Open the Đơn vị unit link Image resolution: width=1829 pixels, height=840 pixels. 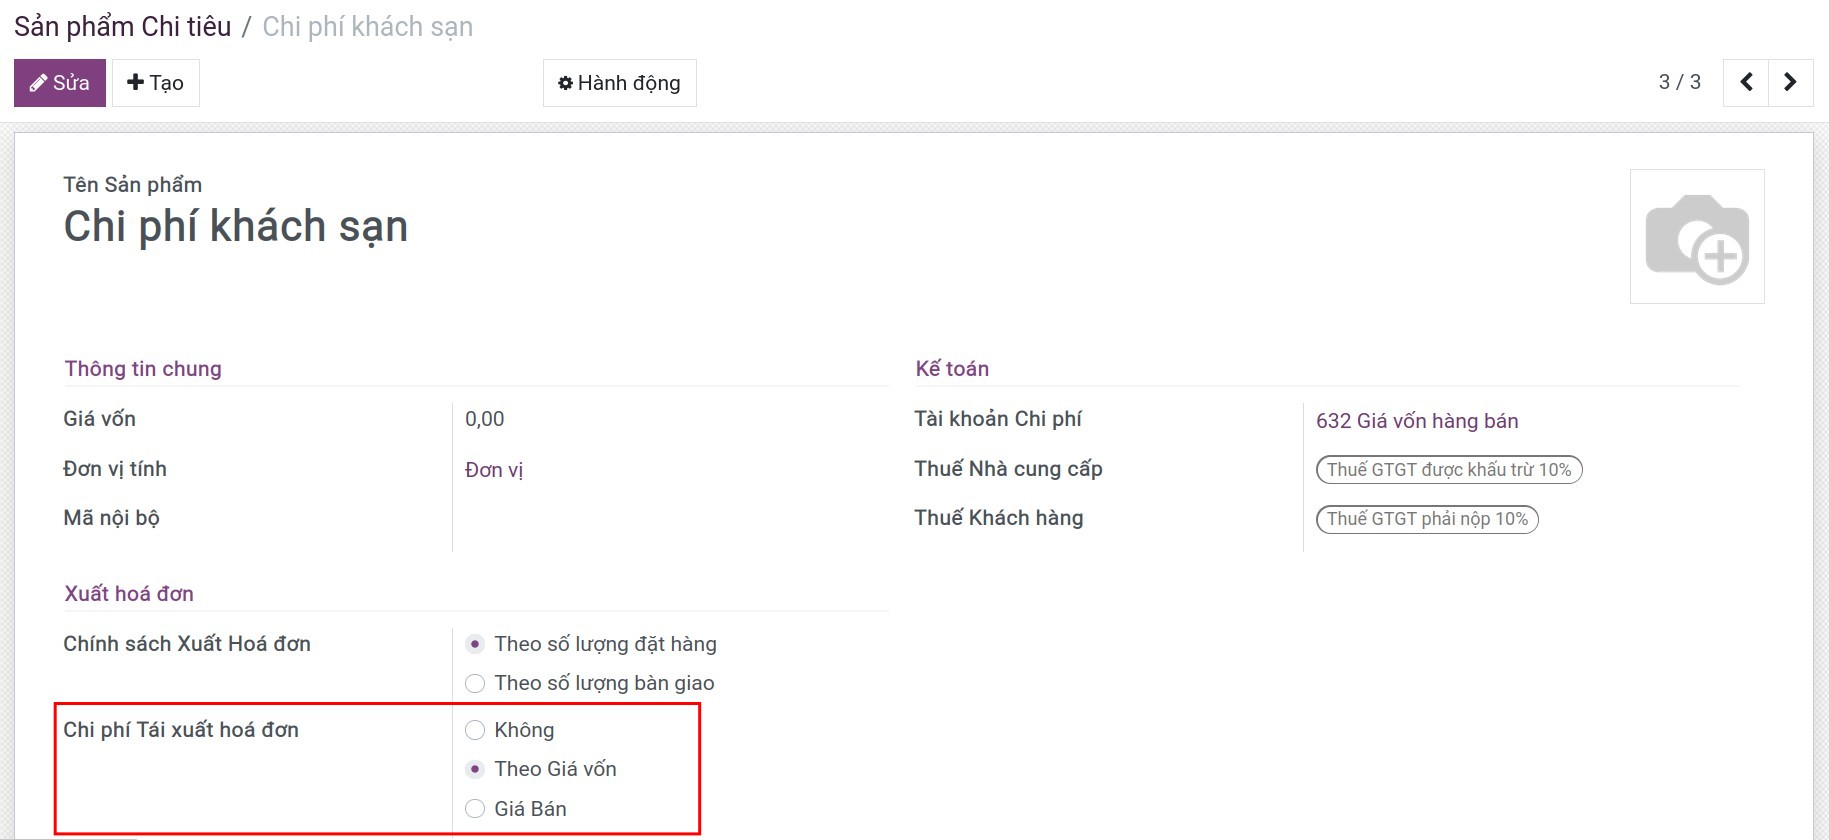[494, 470]
